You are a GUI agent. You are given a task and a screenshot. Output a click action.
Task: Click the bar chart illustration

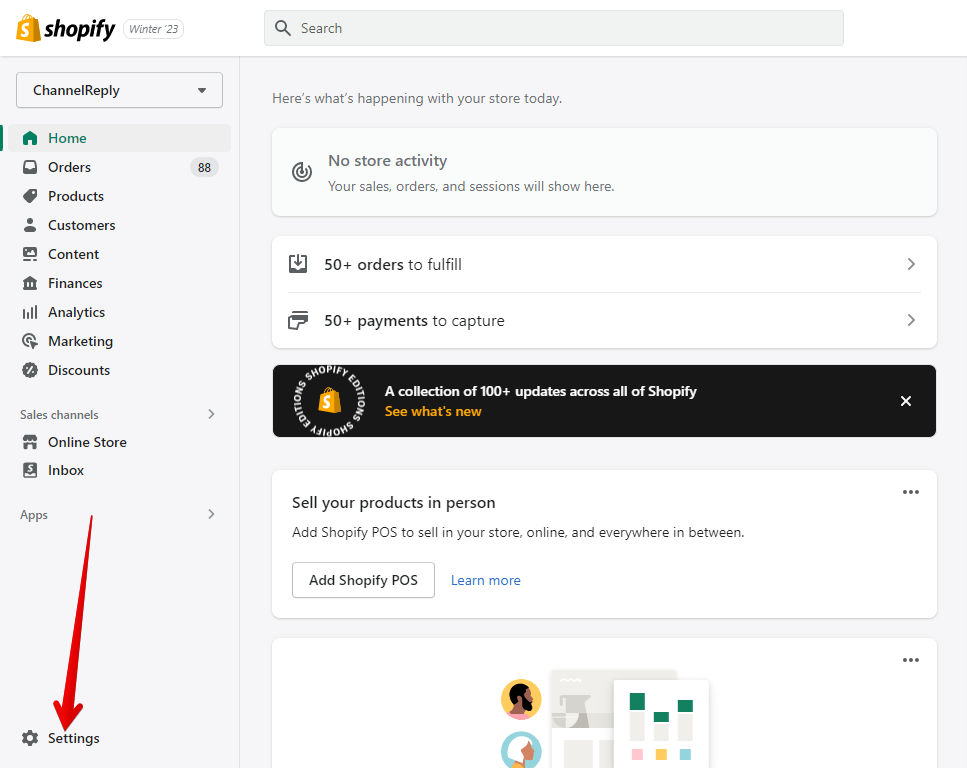661,724
